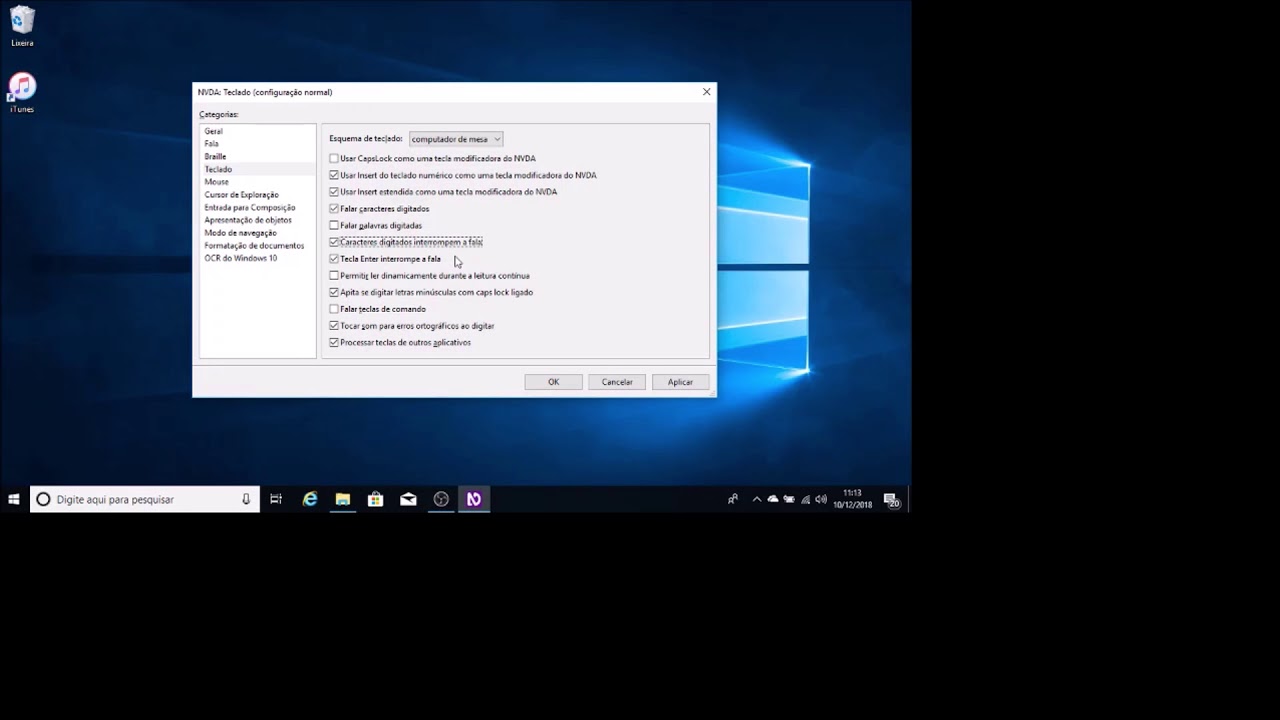This screenshot has height=720, width=1280.
Task: Open the Mail app on the taskbar
Action: (408, 499)
